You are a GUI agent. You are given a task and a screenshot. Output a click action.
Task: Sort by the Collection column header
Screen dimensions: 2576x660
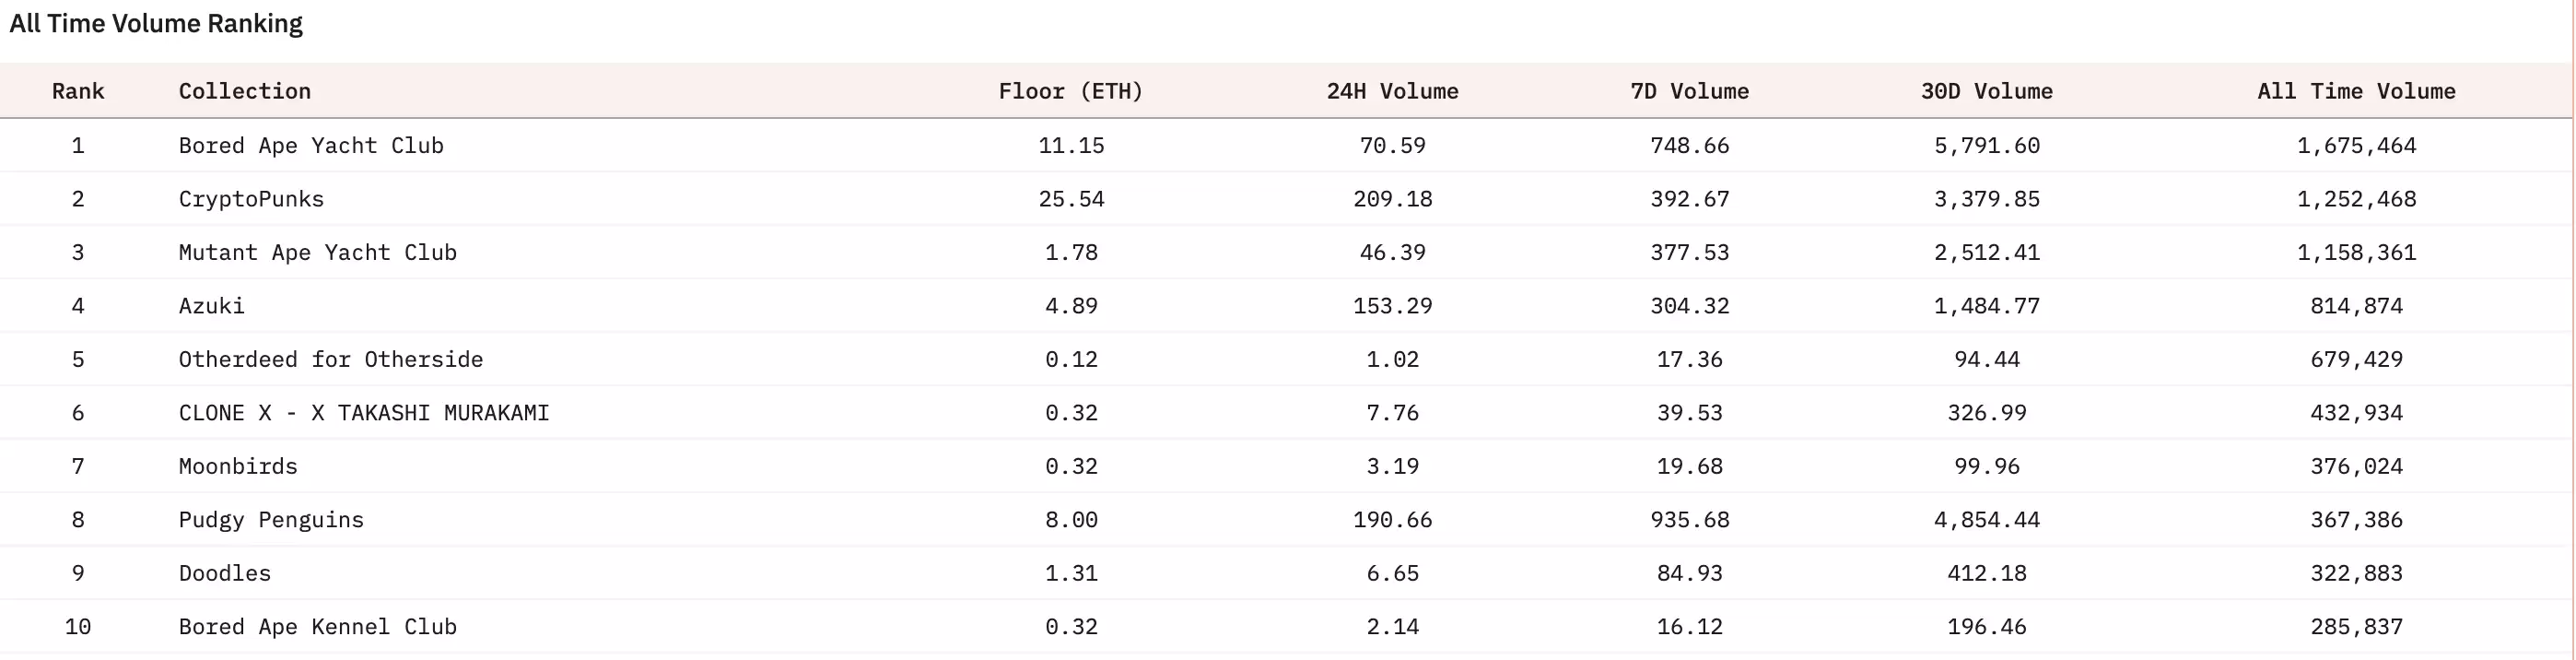click(244, 91)
